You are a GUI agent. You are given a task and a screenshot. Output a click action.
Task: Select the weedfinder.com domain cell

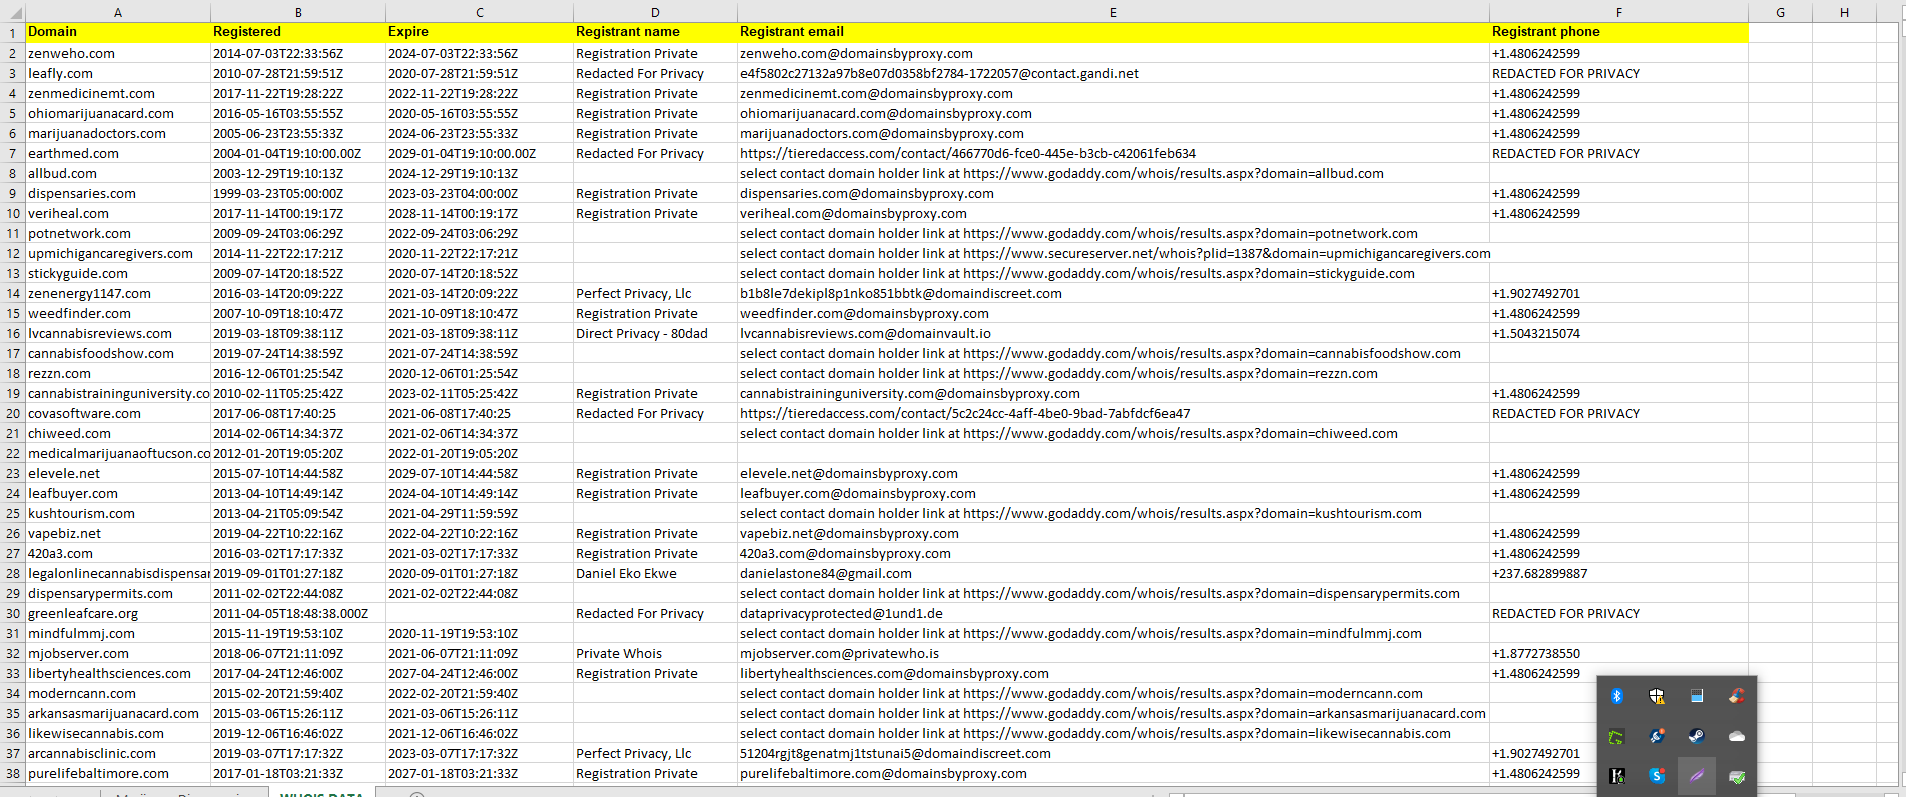click(118, 313)
